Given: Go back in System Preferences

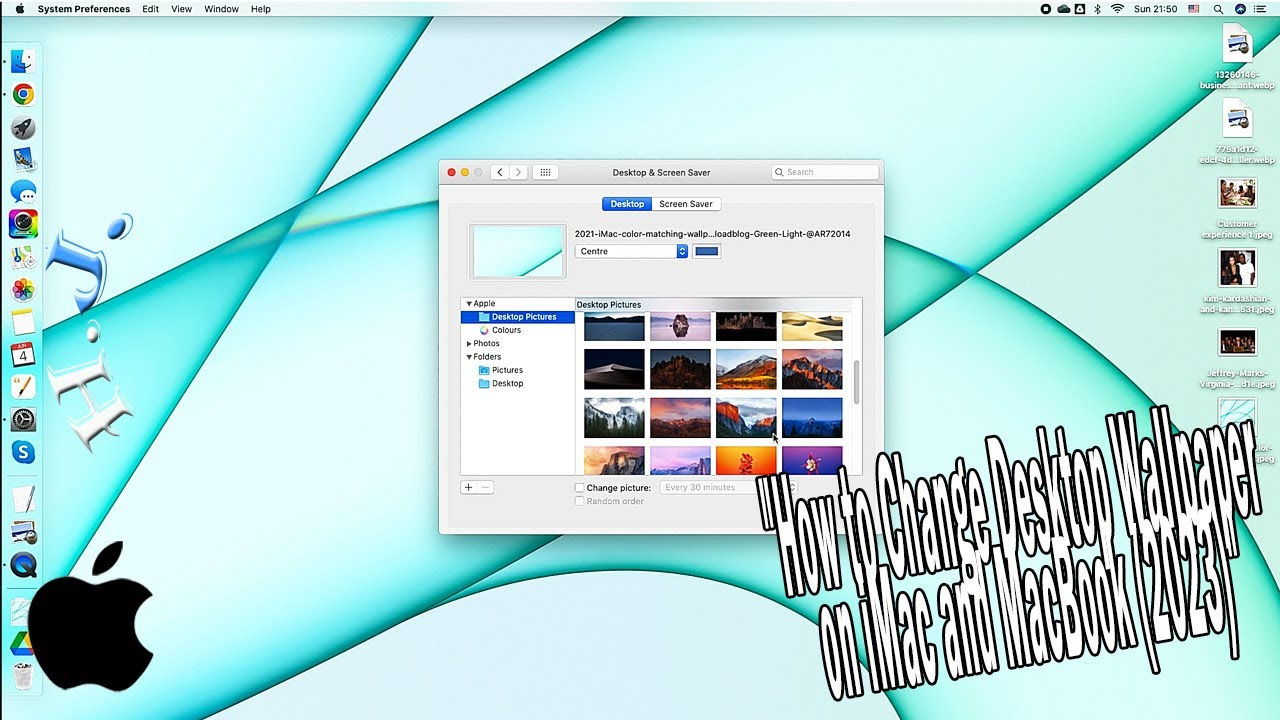Looking at the screenshot, I should 500,172.
